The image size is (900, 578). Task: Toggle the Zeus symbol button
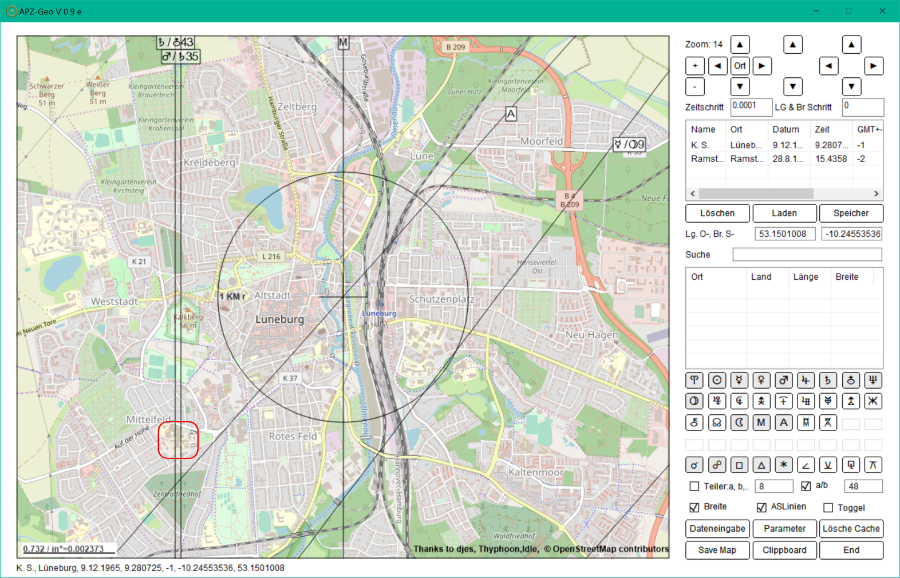pyautogui.click(x=762, y=401)
